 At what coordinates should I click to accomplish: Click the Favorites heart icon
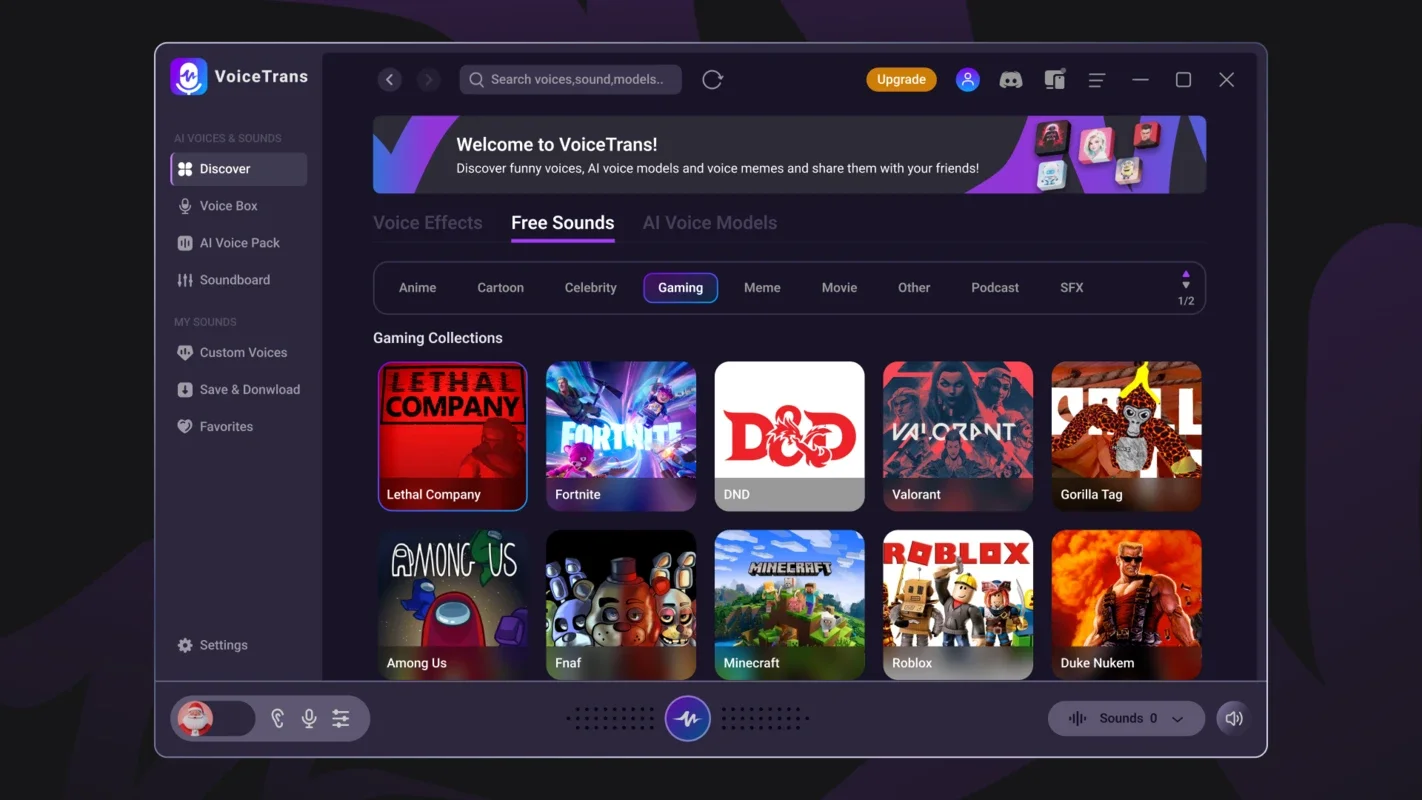(x=185, y=427)
